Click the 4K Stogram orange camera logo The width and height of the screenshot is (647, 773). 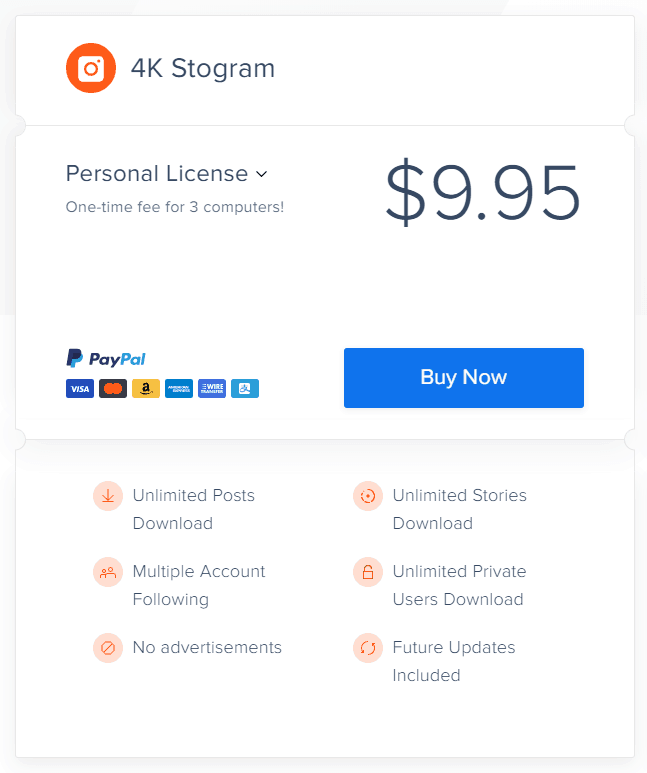[x=91, y=68]
